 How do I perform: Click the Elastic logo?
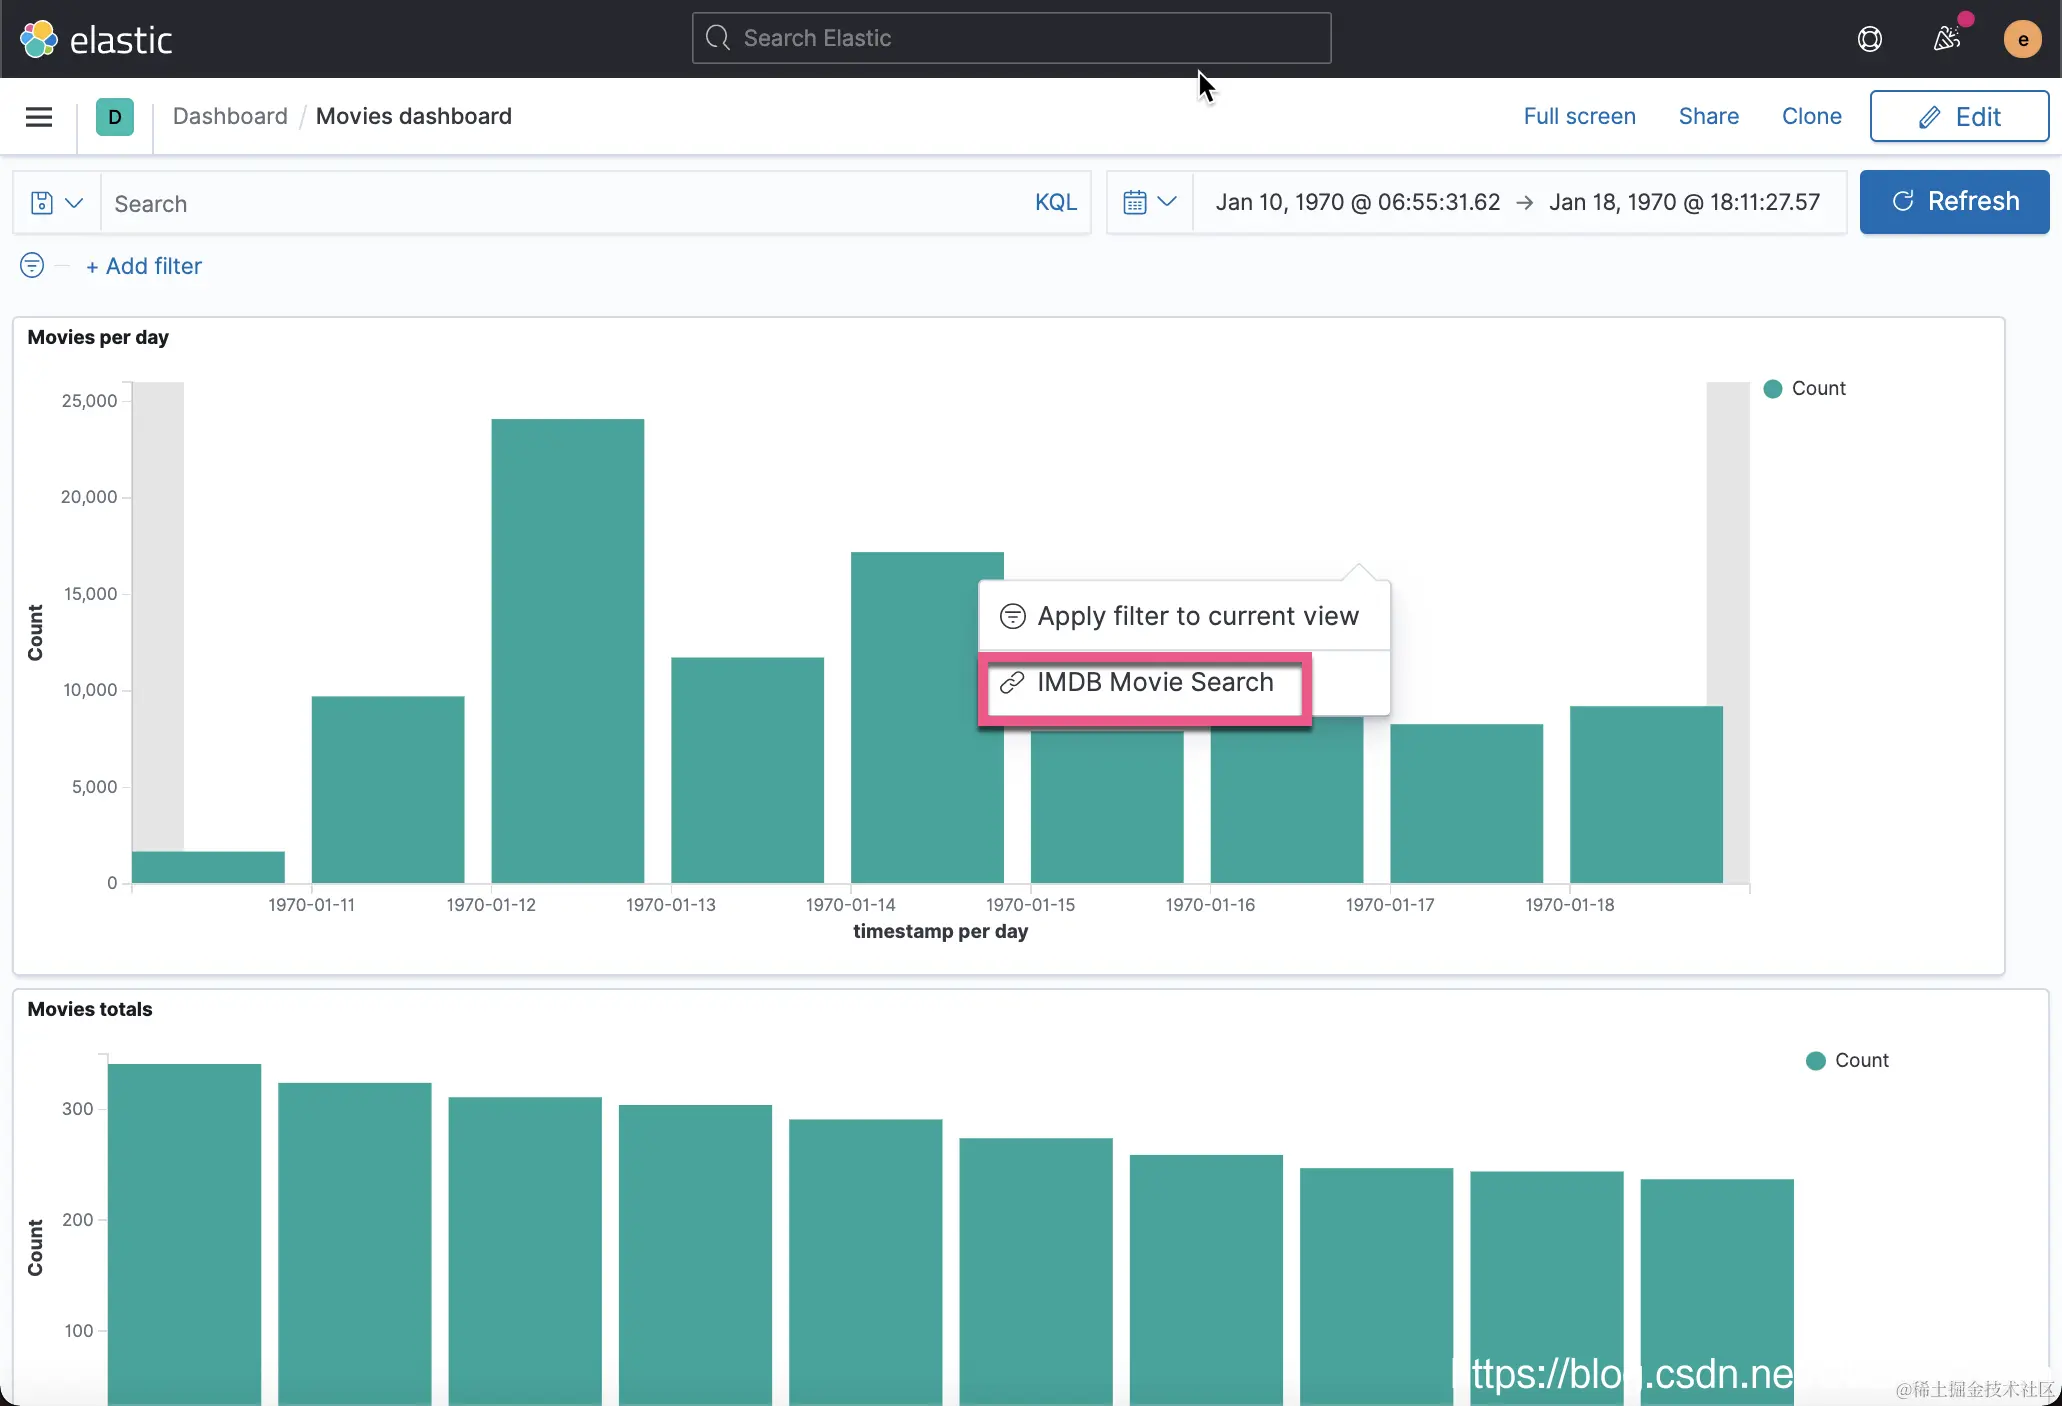pyautogui.click(x=96, y=39)
